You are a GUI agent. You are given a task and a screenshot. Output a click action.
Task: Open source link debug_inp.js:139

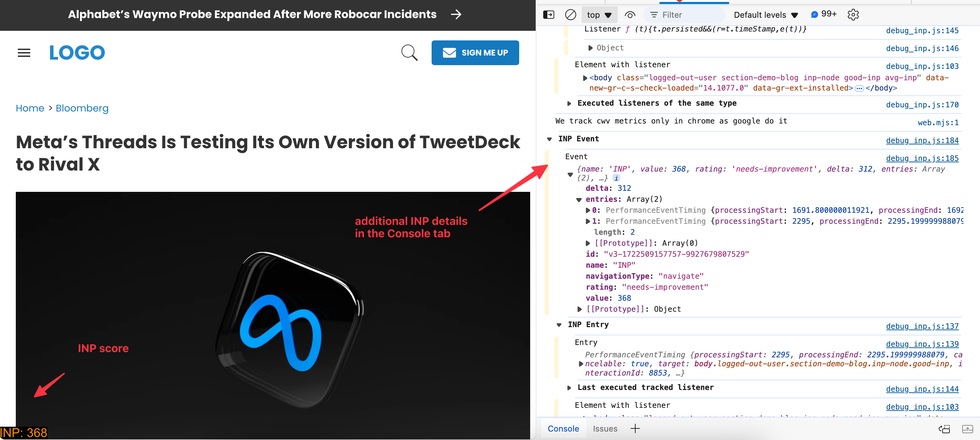point(922,344)
